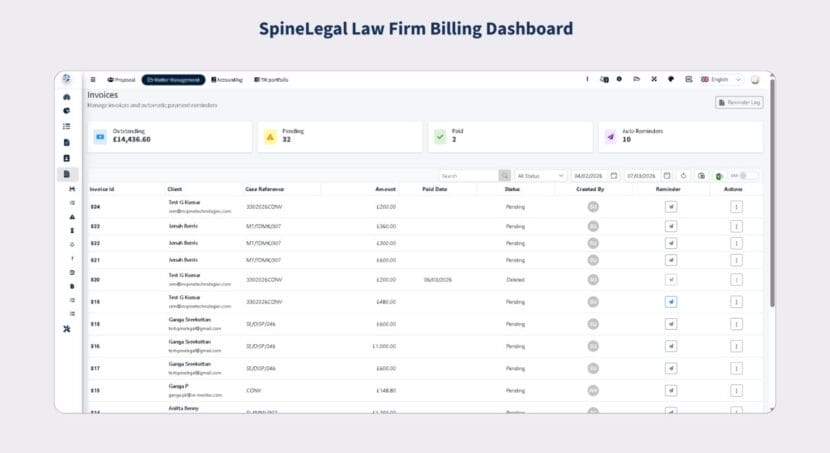Click the green Excel export icon

[x=719, y=176]
